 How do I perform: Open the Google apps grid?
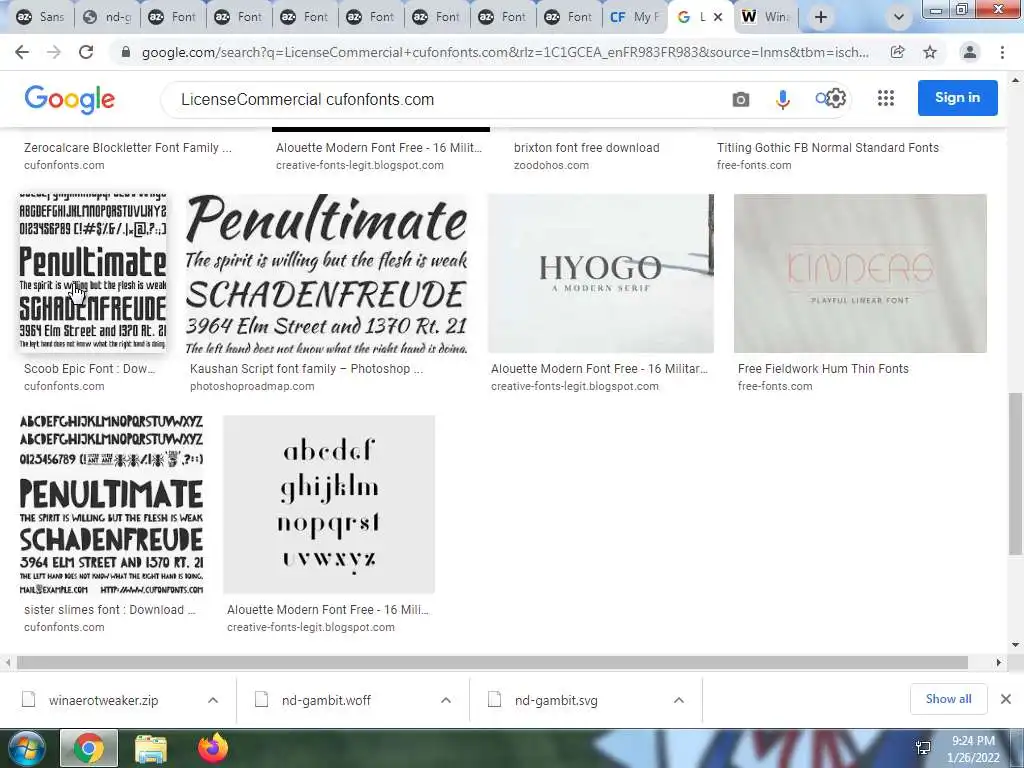coord(886,98)
